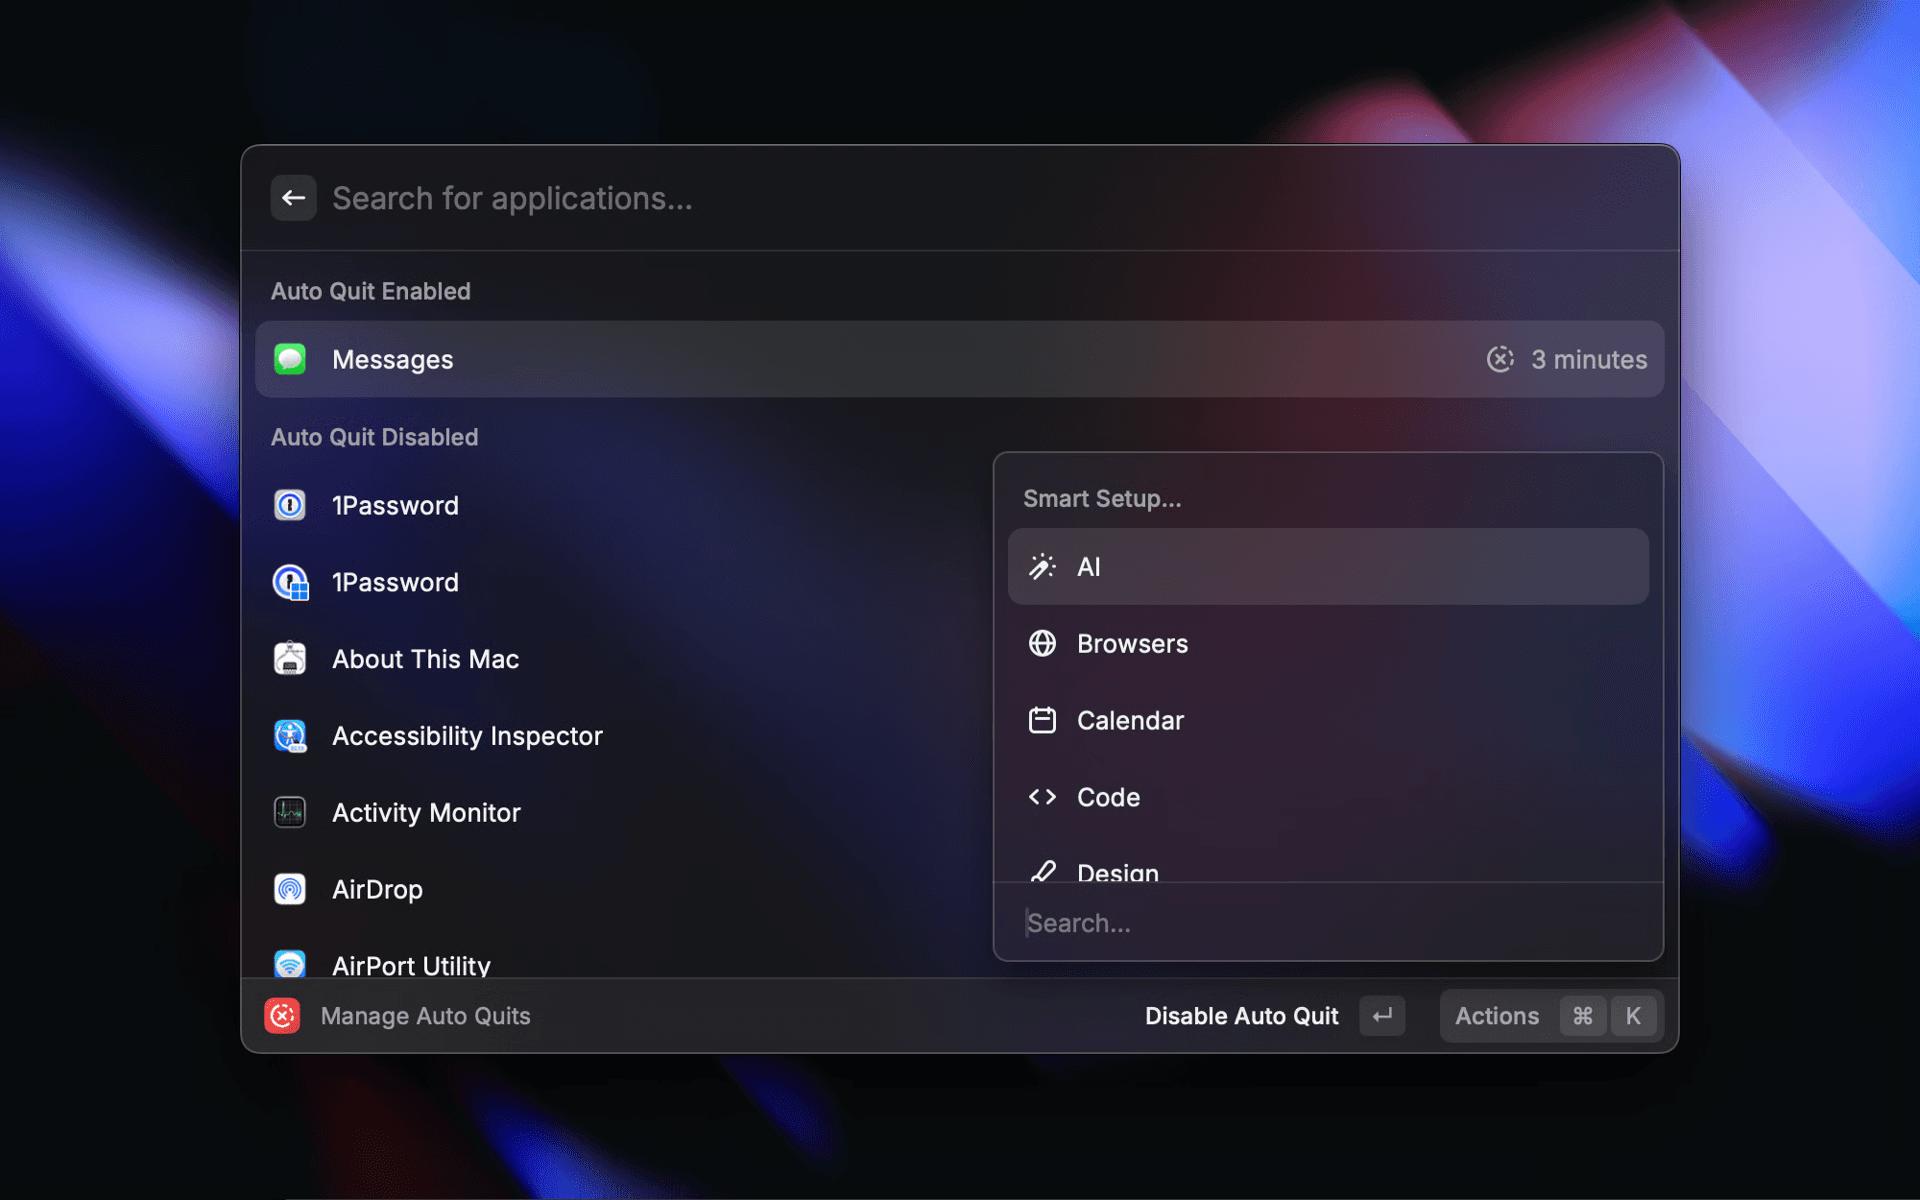1920x1200 pixels.
Task: Click the back arrow button
Action: 293,197
